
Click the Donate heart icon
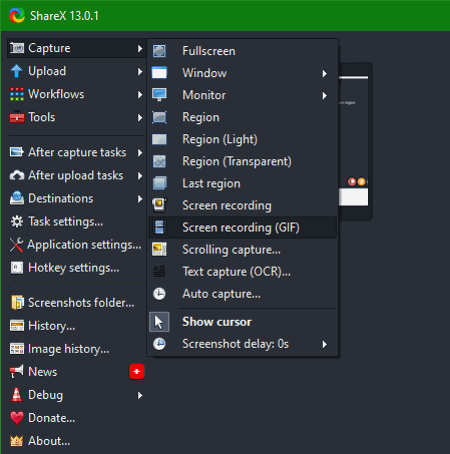tap(17, 418)
